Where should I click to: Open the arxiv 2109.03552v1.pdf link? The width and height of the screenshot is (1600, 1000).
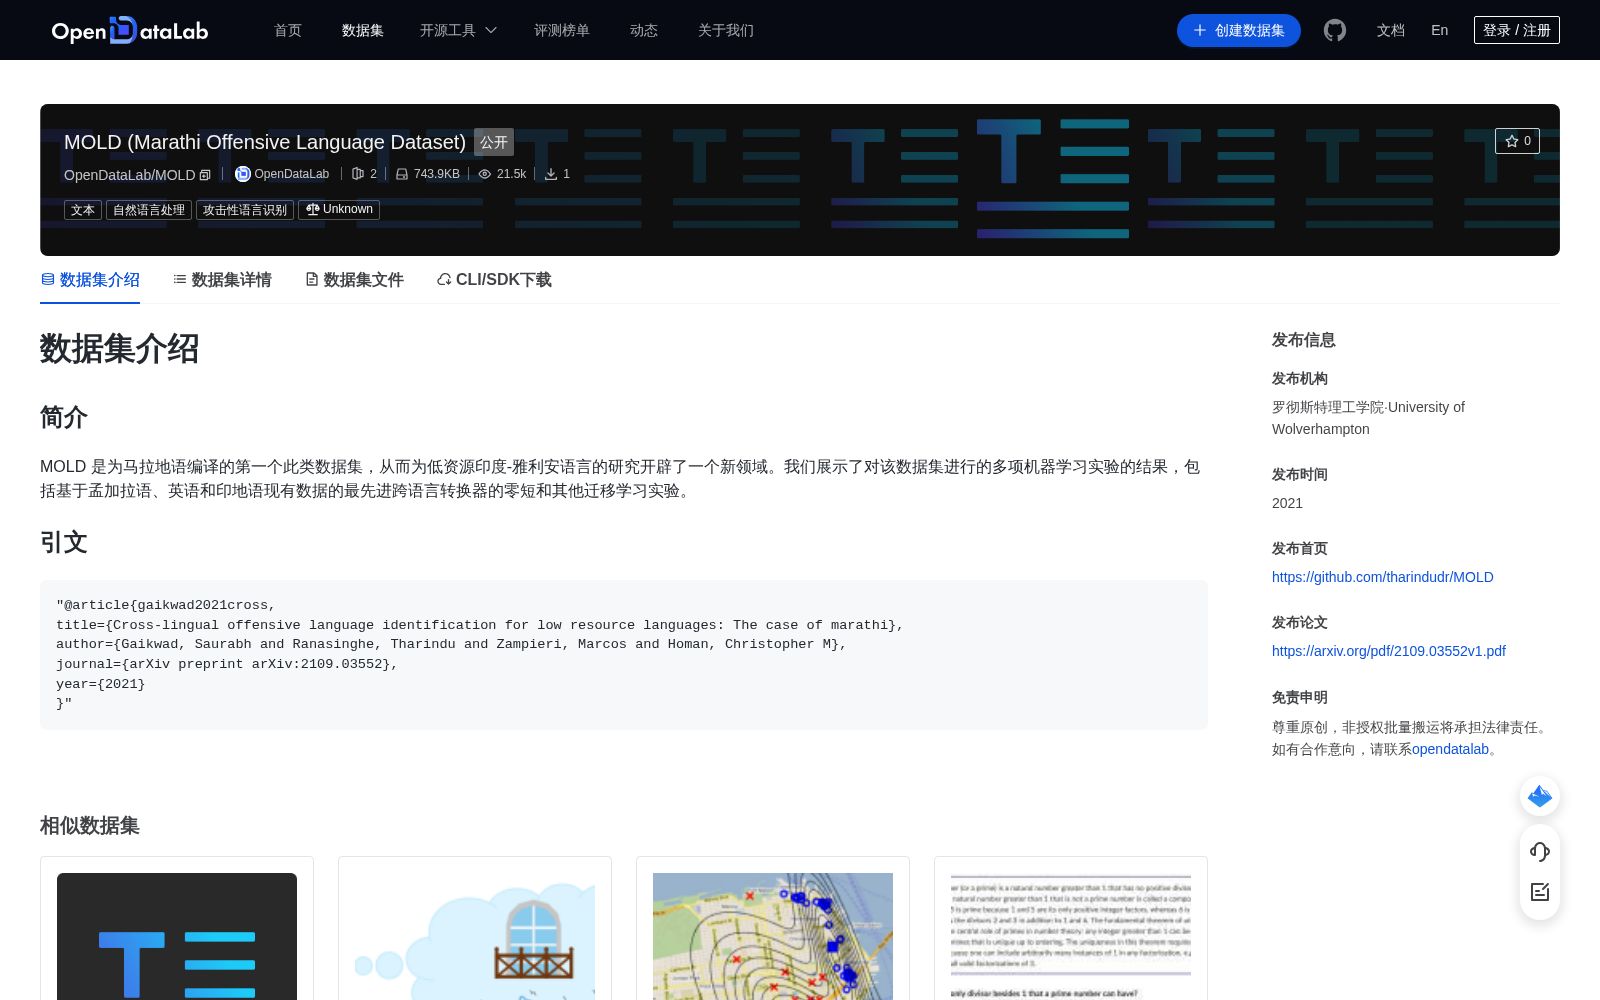[x=1389, y=651]
